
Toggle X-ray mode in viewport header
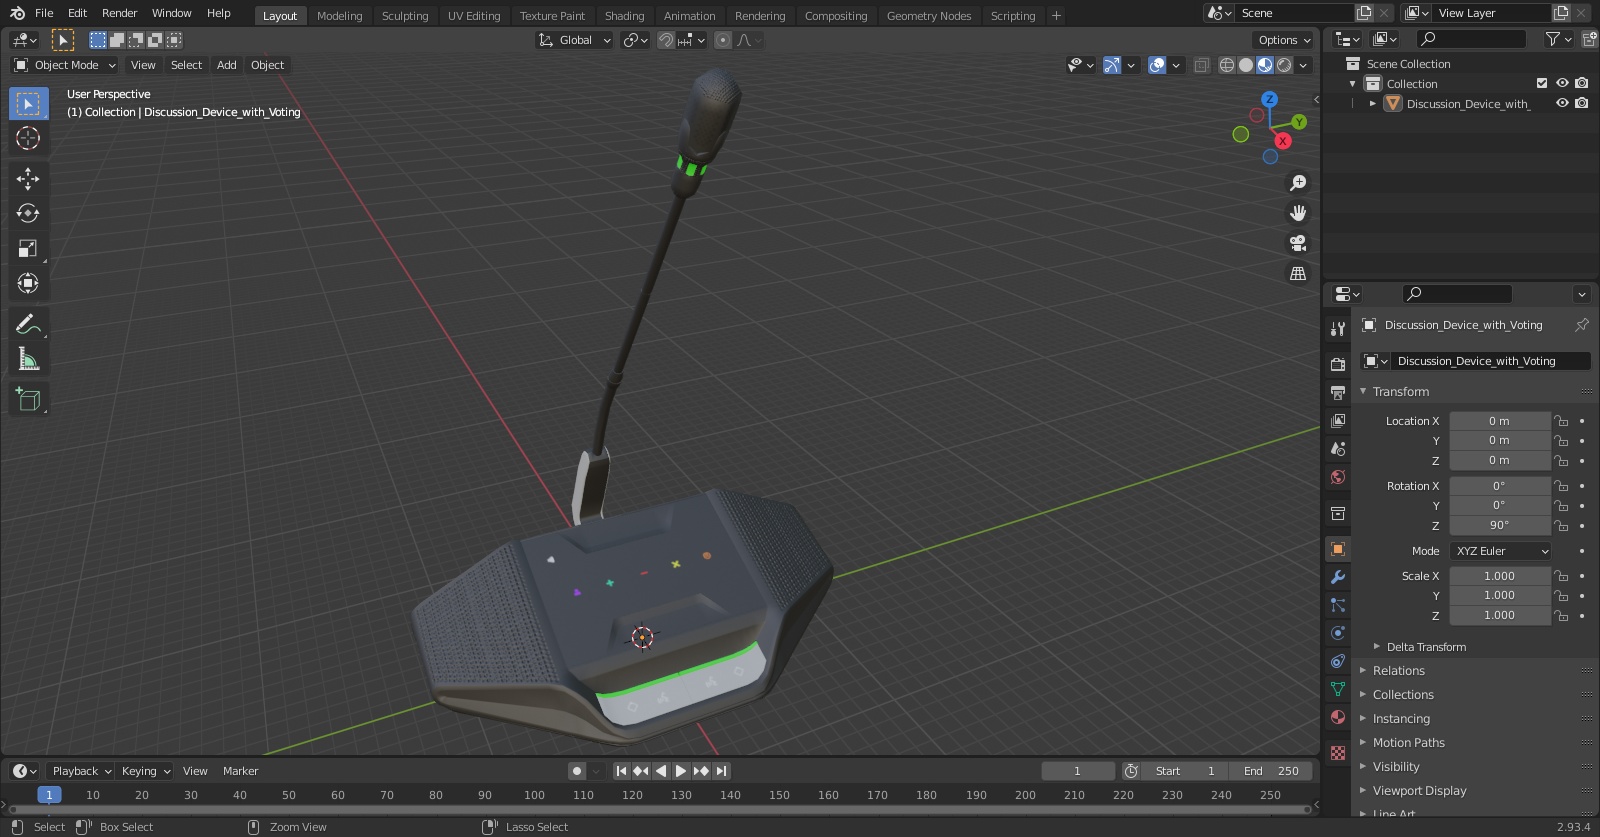pos(1202,65)
